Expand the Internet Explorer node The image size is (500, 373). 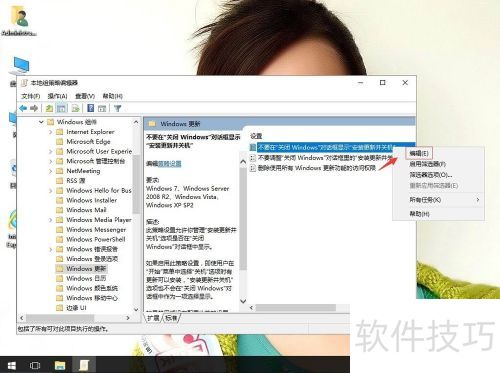coord(50,132)
